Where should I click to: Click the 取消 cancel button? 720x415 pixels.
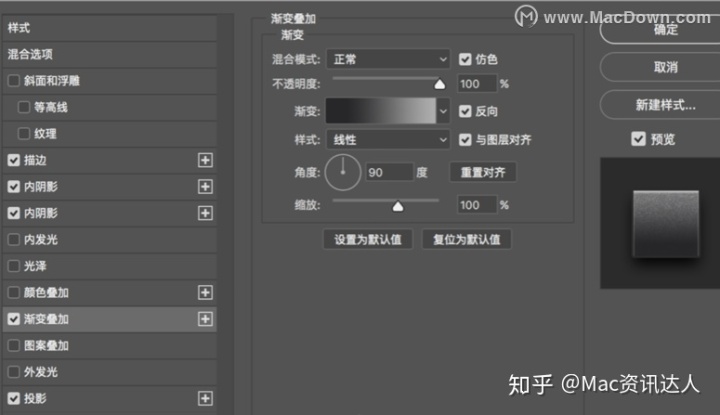click(661, 67)
